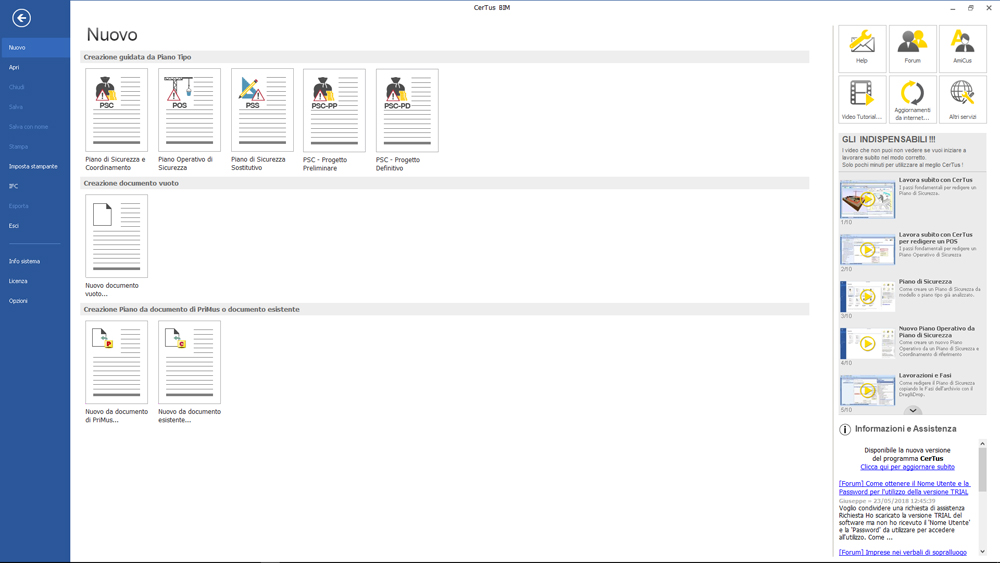Choose the PSC - Progetto Definitivo template

click(407, 110)
